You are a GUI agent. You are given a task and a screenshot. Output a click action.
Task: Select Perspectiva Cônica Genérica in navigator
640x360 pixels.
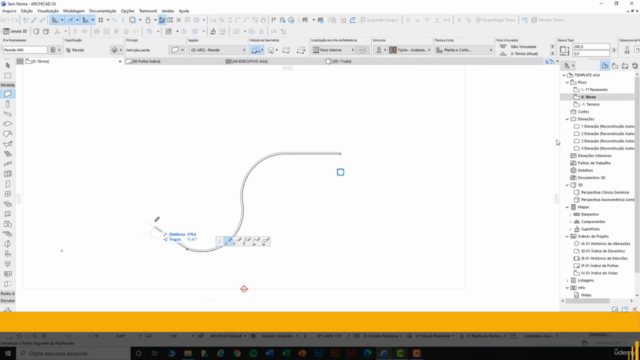point(604,193)
